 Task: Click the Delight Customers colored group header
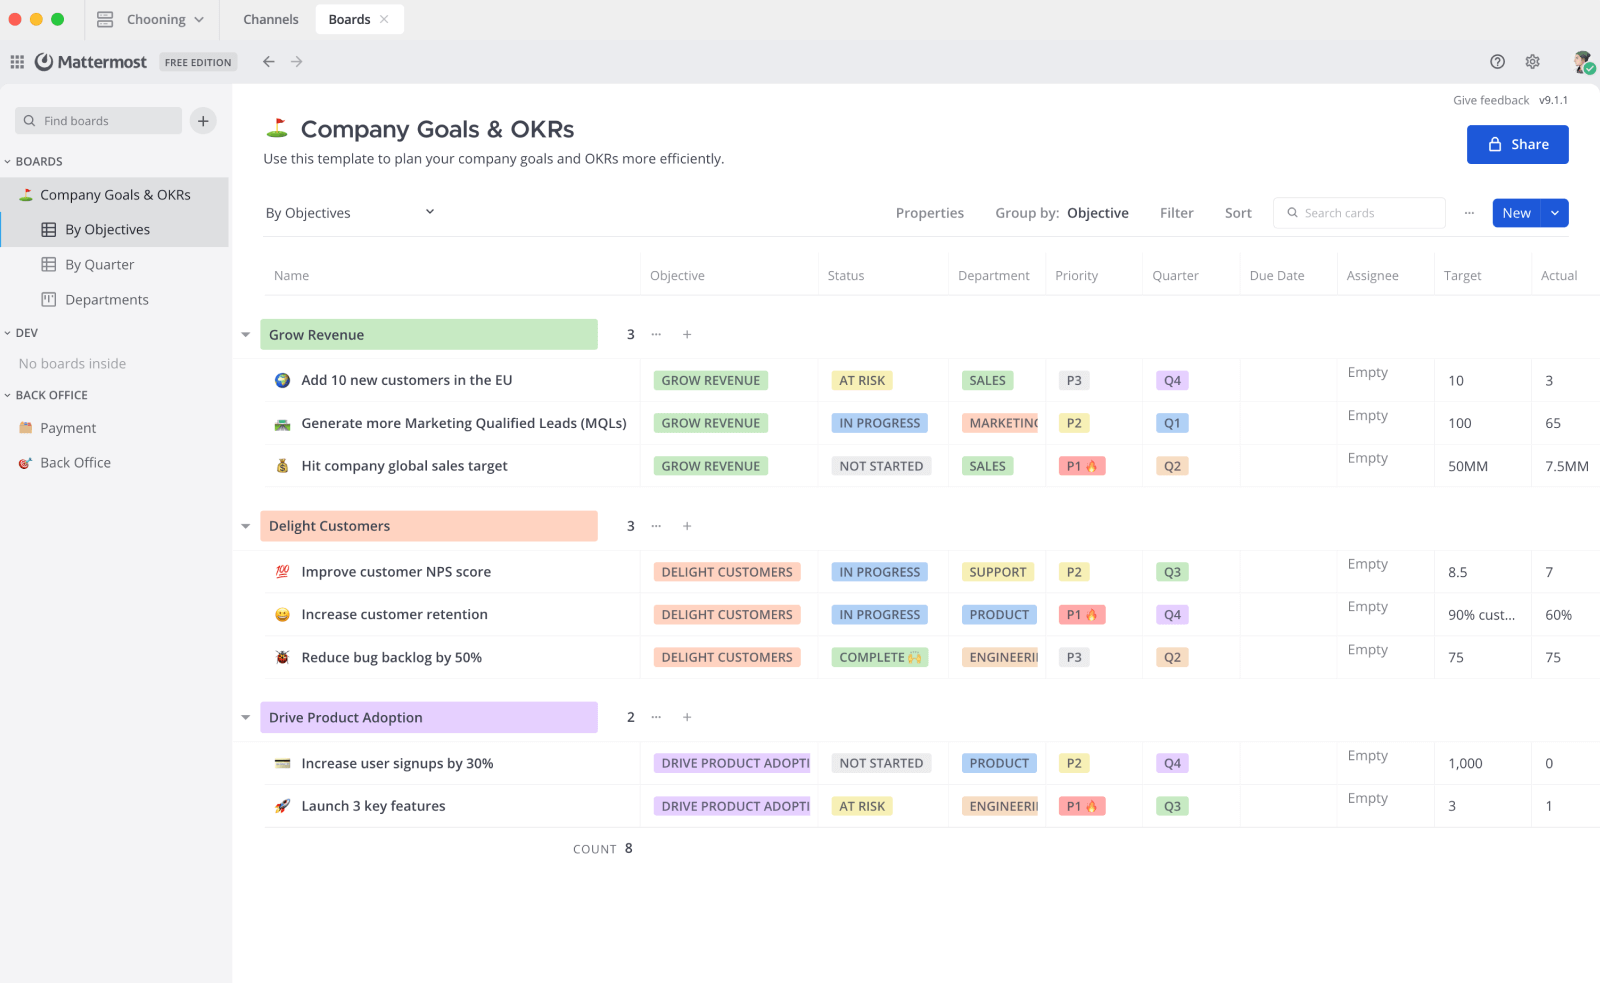[428, 526]
